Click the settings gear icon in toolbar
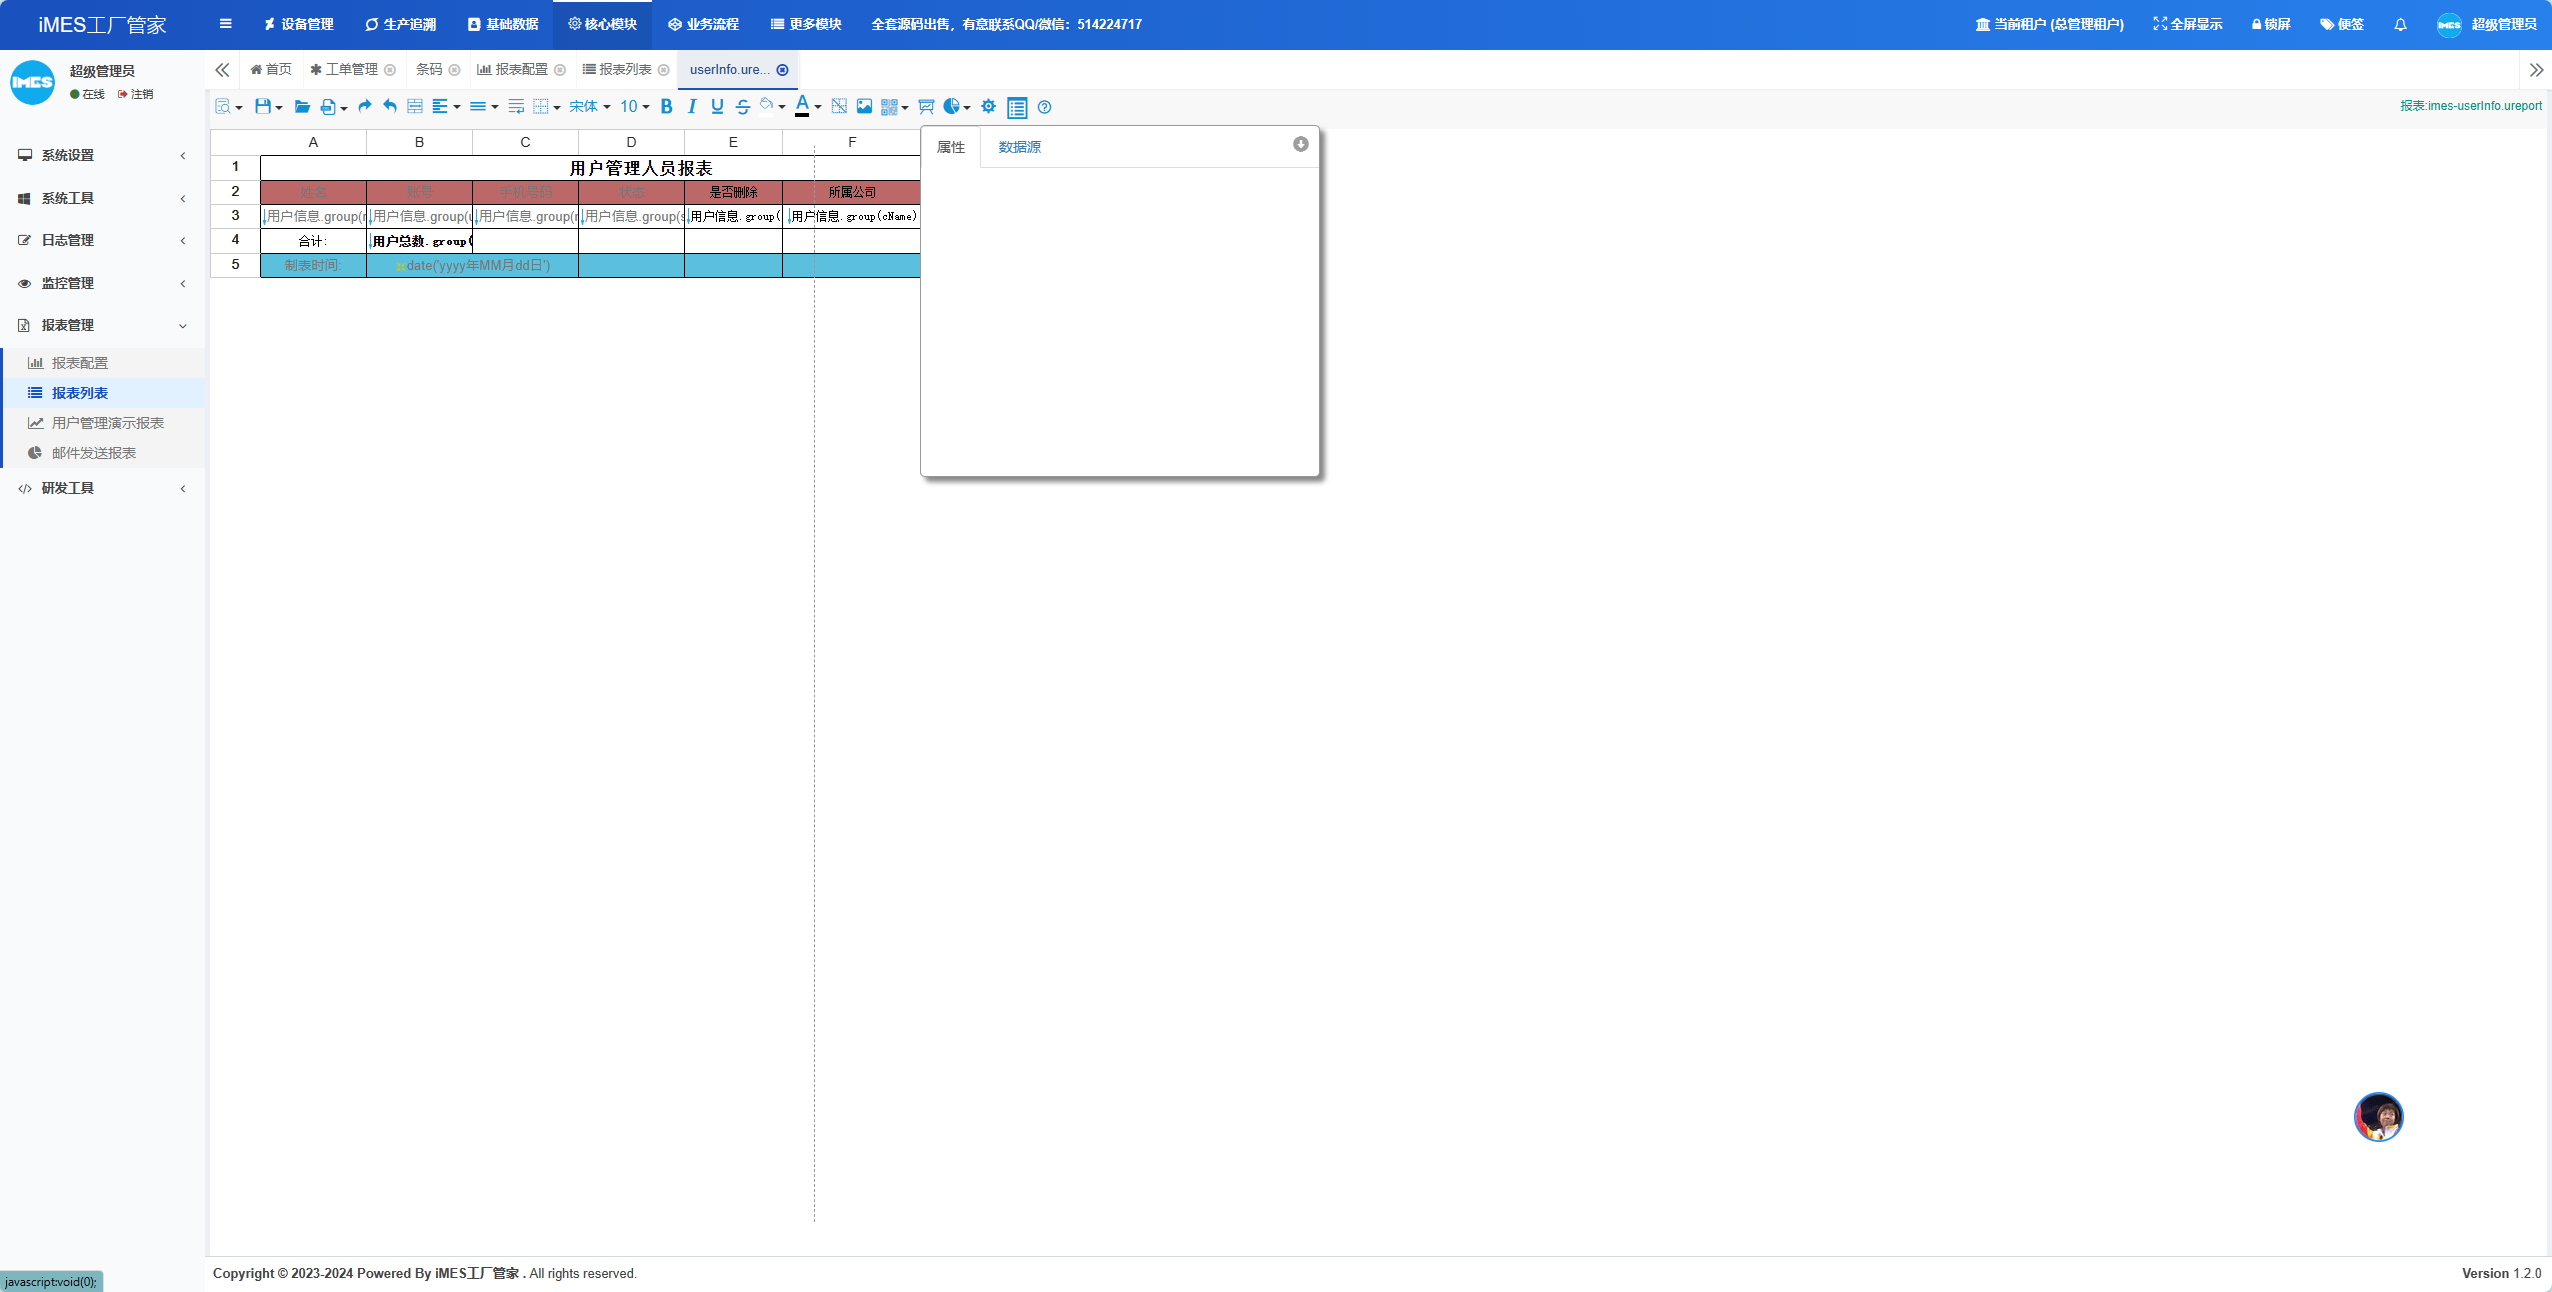 pyautogui.click(x=988, y=106)
